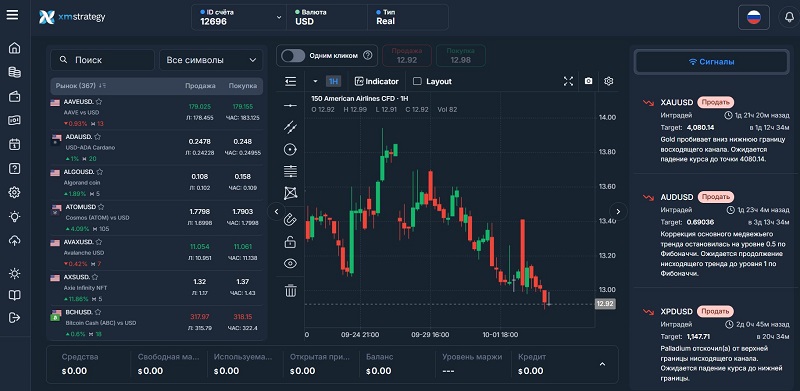800x391 pixels.
Task: Select the parallel channel drawing tool
Action: 290,127
